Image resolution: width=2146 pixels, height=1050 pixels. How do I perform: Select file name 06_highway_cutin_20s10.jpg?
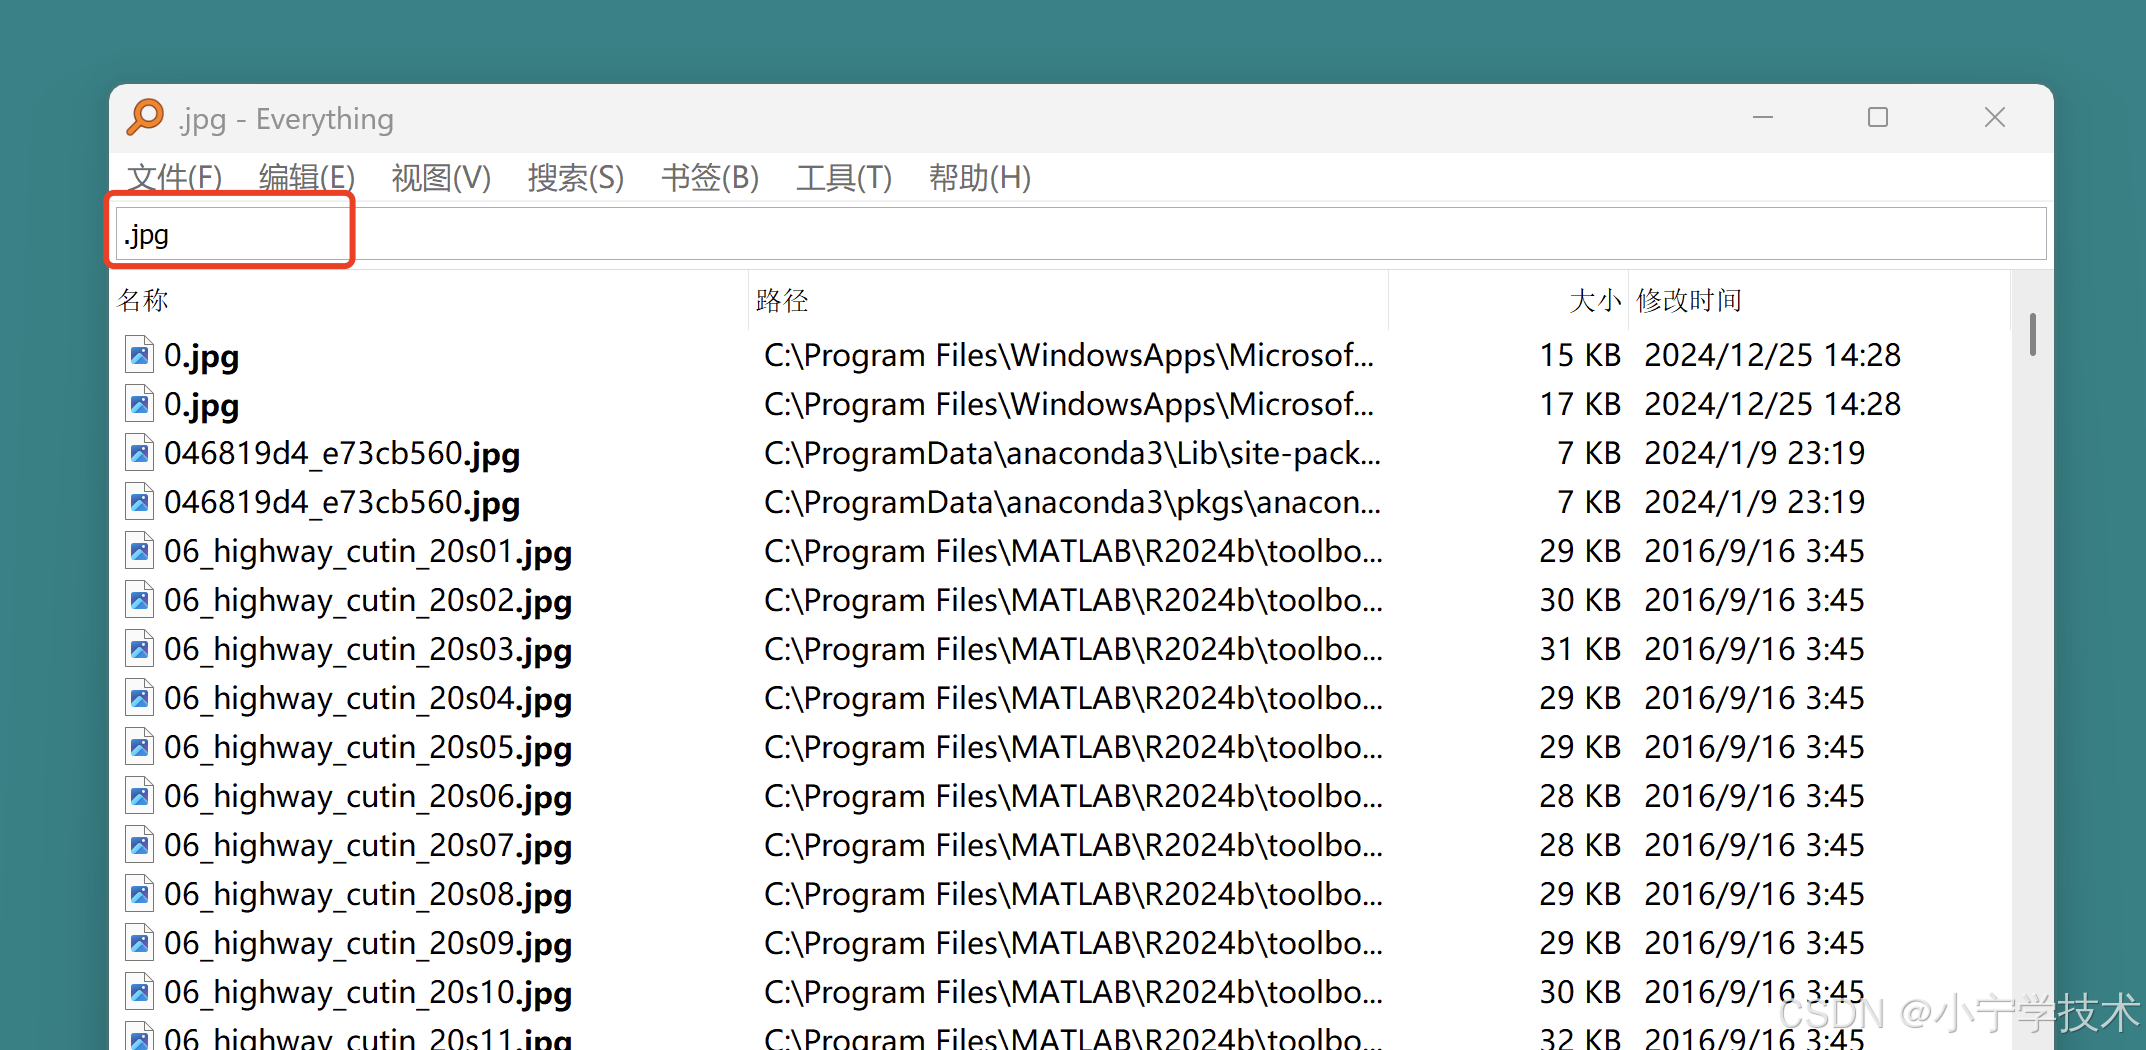pos(368,993)
